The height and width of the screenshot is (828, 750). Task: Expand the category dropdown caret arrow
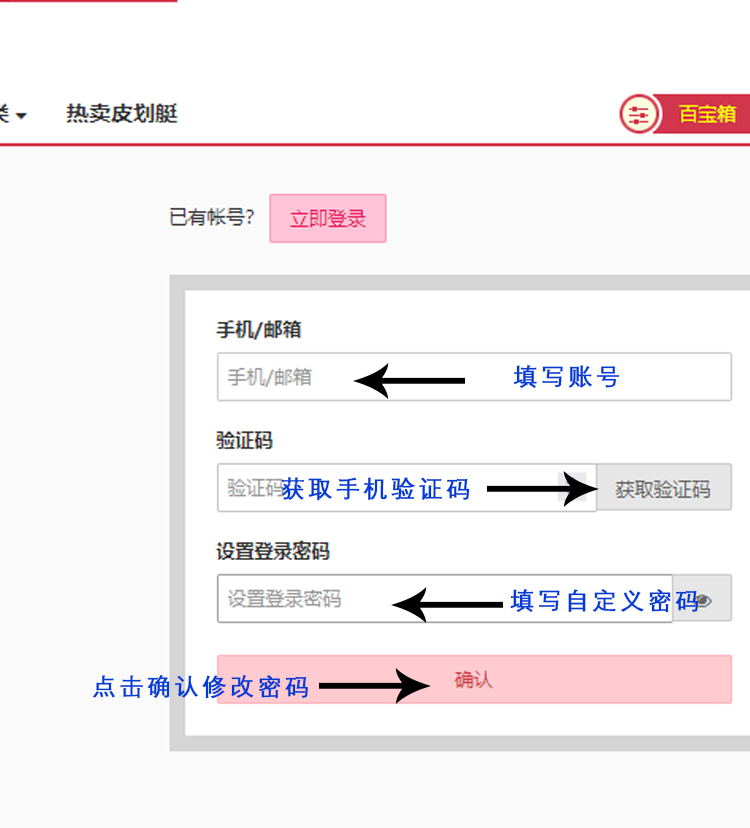coord(21,115)
